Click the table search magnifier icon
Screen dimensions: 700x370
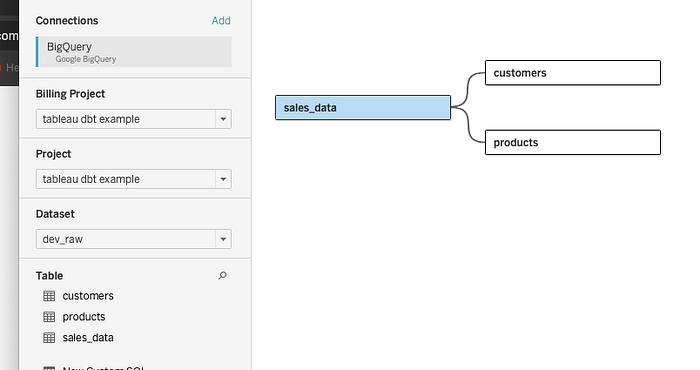(222, 275)
